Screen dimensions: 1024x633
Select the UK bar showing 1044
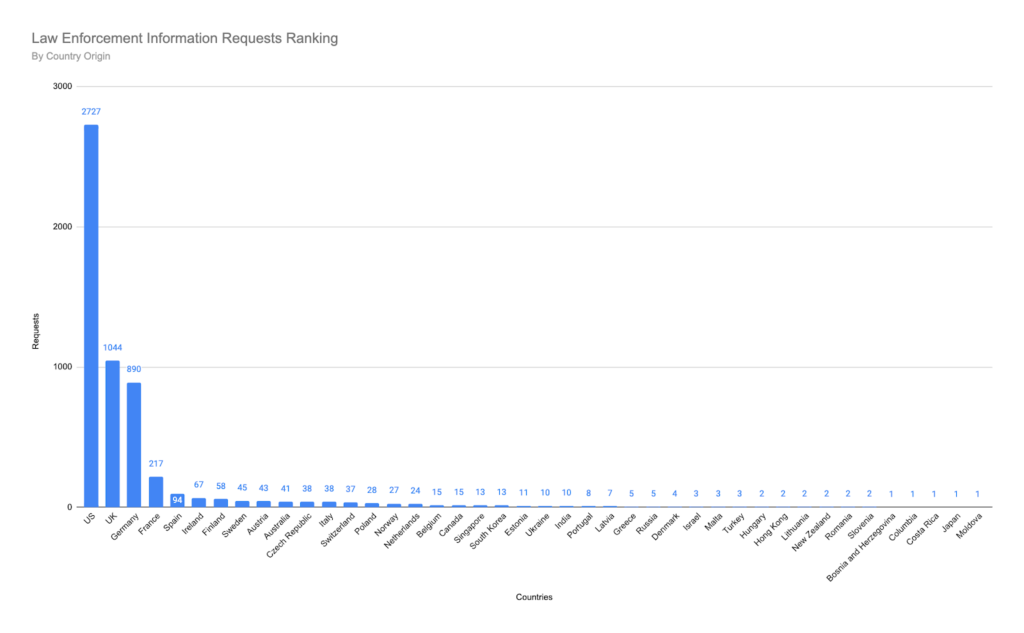click(x=113, y=433)
